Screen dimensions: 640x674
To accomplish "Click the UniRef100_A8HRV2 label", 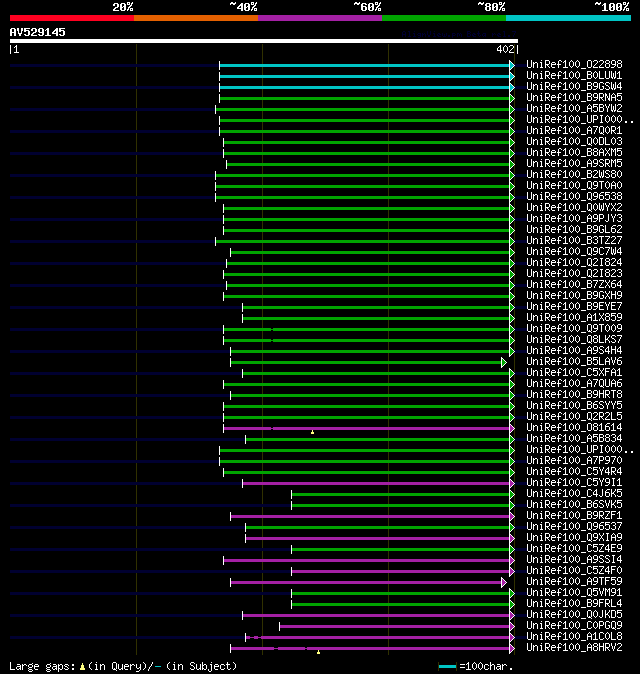I will (574, 648).
